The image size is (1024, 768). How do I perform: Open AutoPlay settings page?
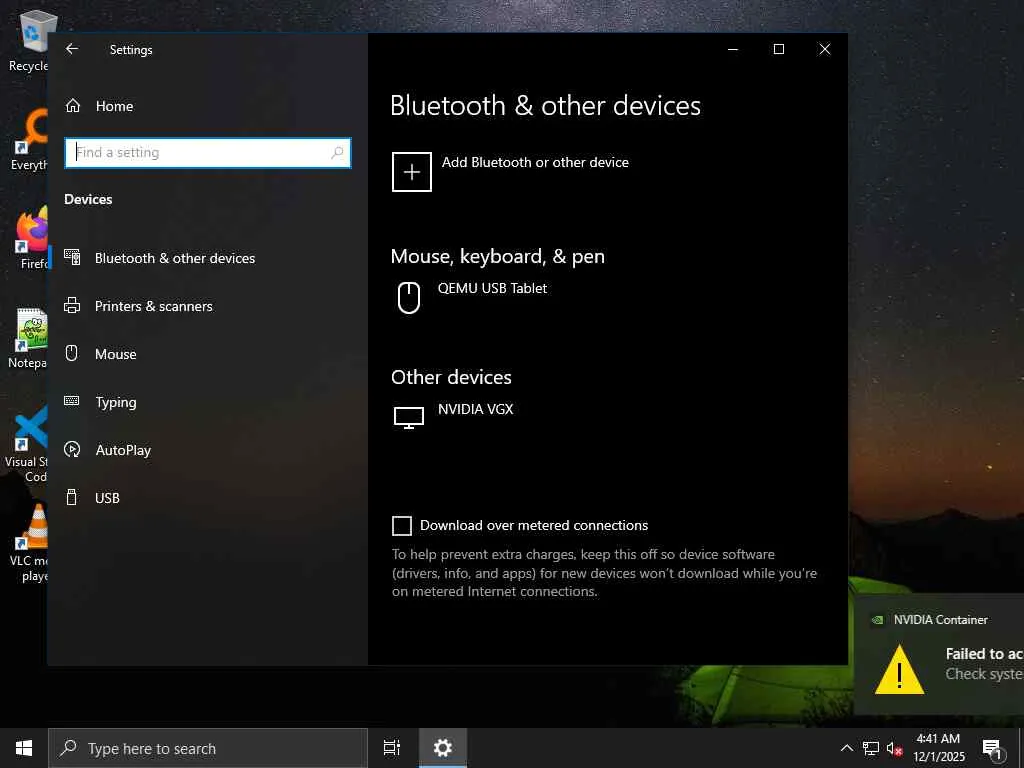click(208, 450)
